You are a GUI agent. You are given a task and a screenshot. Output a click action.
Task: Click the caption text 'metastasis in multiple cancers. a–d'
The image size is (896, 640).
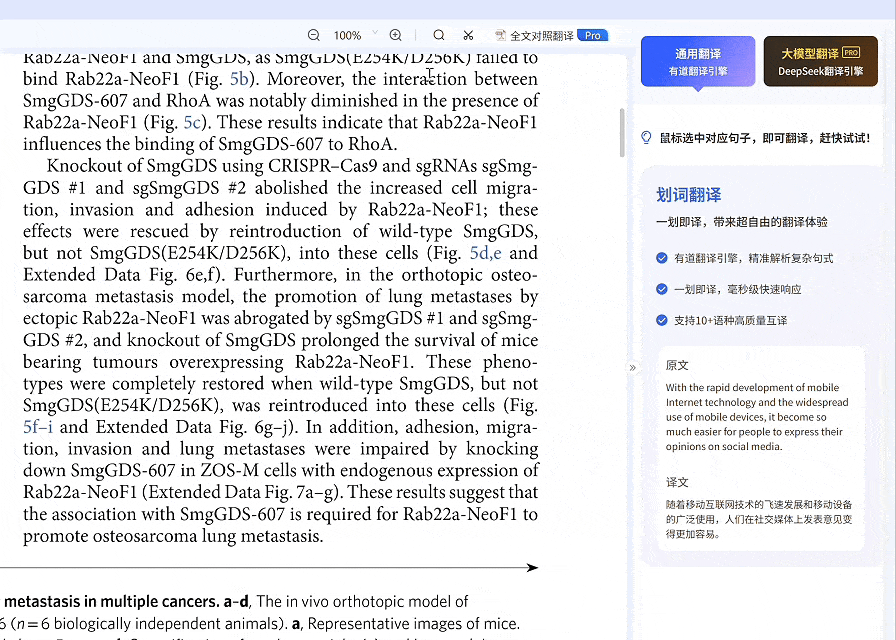[126, 602]
